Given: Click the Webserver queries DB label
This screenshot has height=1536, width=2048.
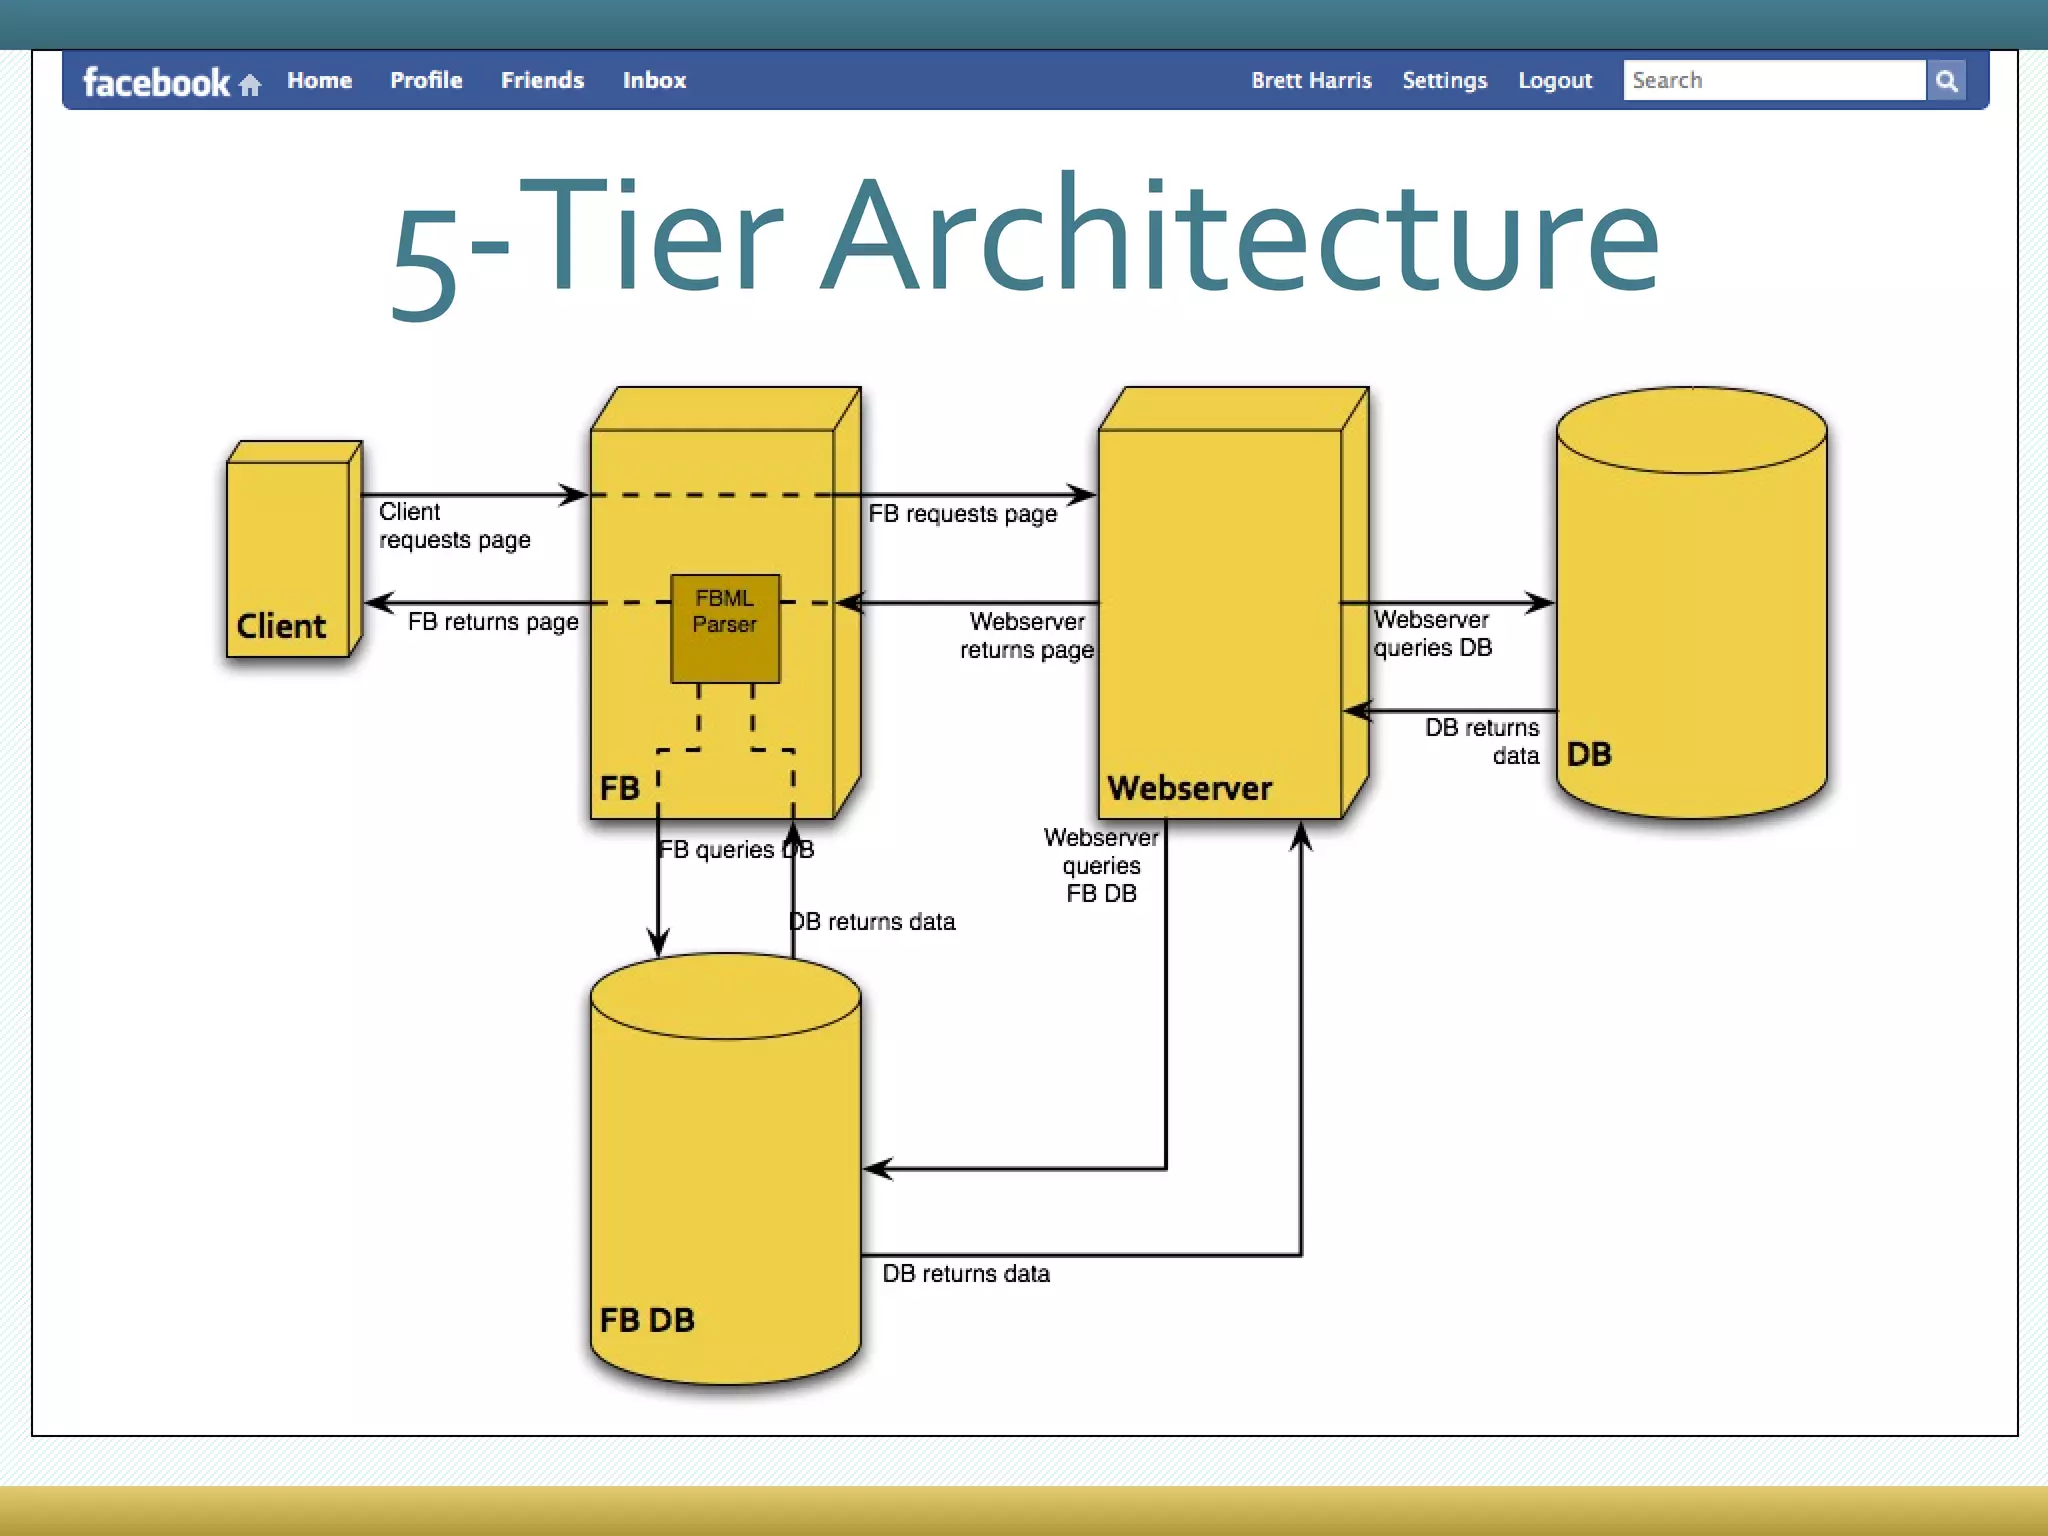Looking at the screenshot, I should pyautogui.click(x=1432, y=634).
